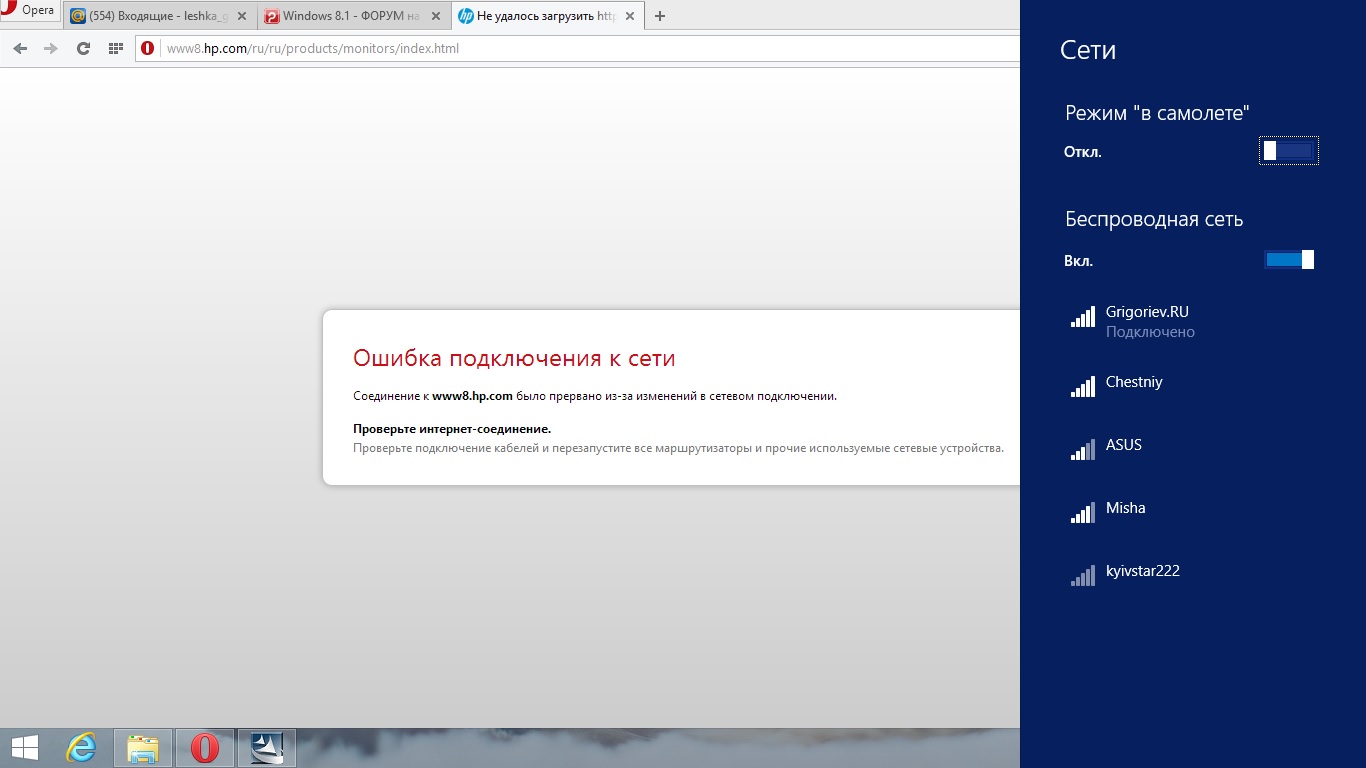The height and width of the screenshot is (768, 1366).
Task: Click the 'Подключено' status text
Action: (1150, 332)
